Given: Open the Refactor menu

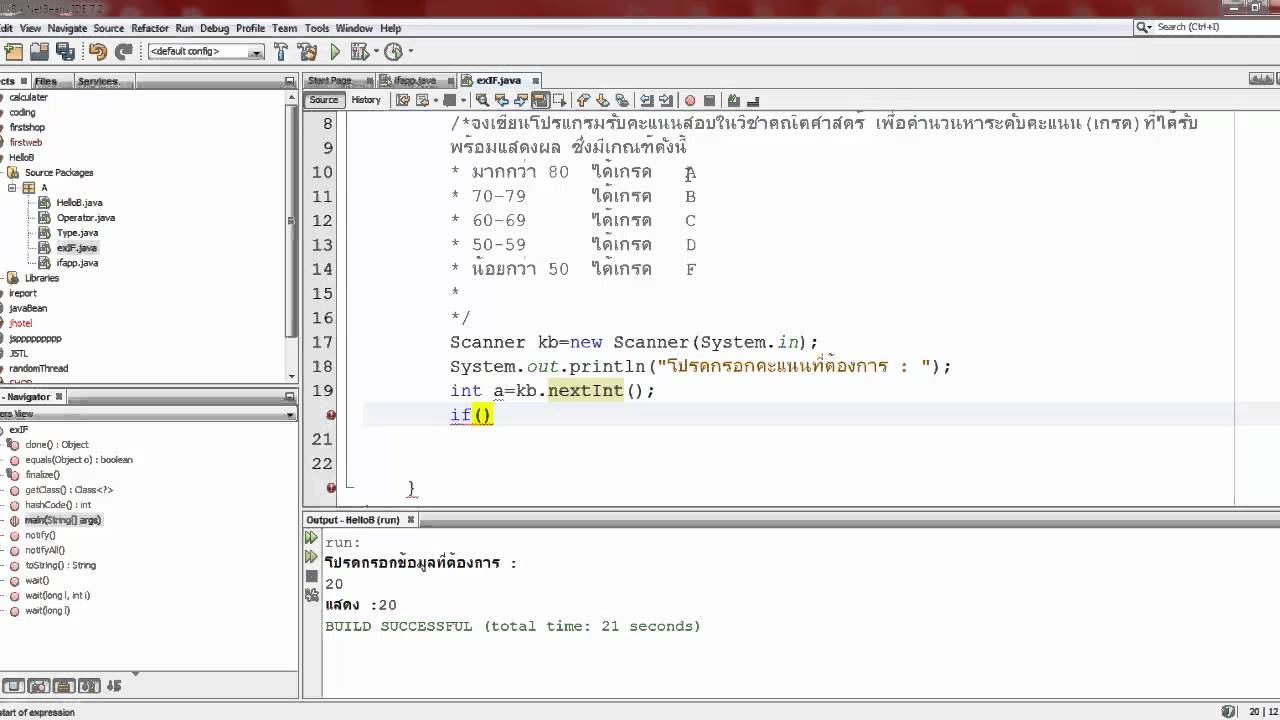Looking at the screenshot, I should click(x=150, y=28).
